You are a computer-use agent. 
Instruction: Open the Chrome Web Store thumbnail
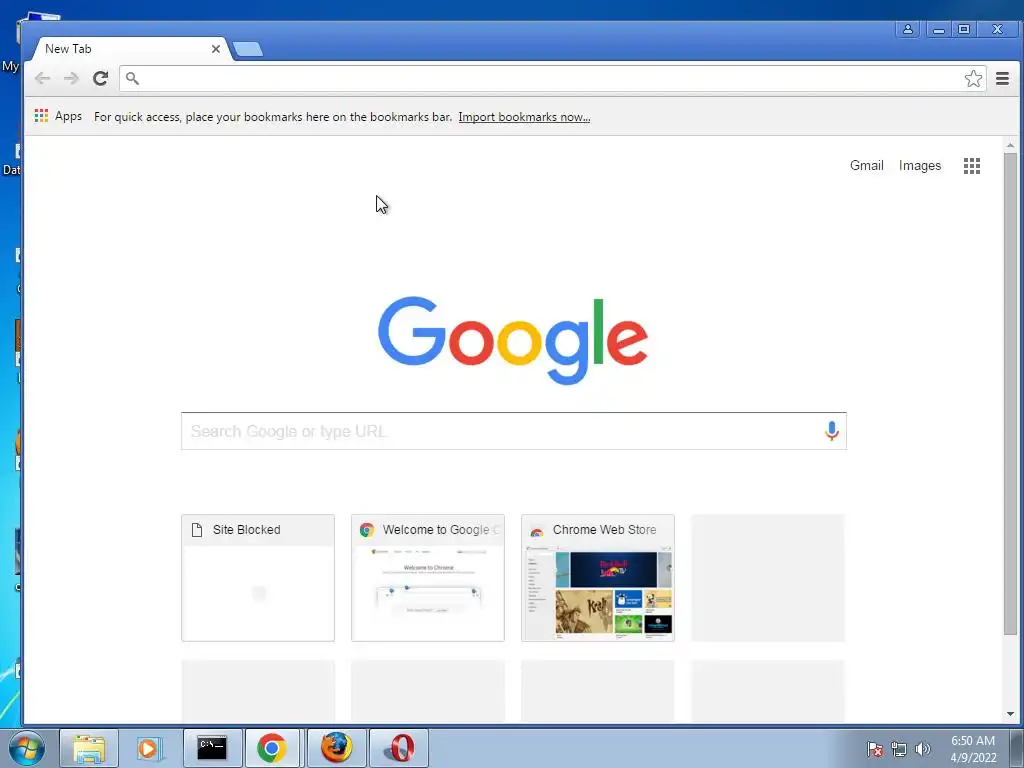click(598, 578)
